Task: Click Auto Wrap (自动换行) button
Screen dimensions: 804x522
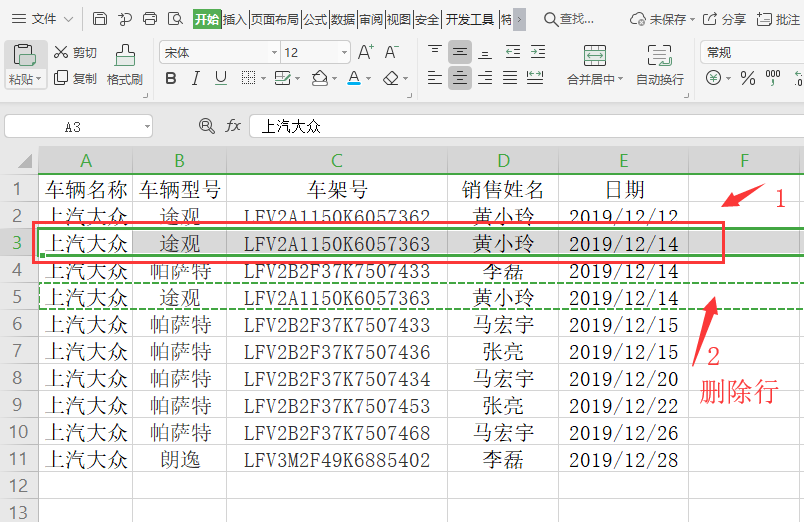Action: pyautogui.click(x=659, y=65)
